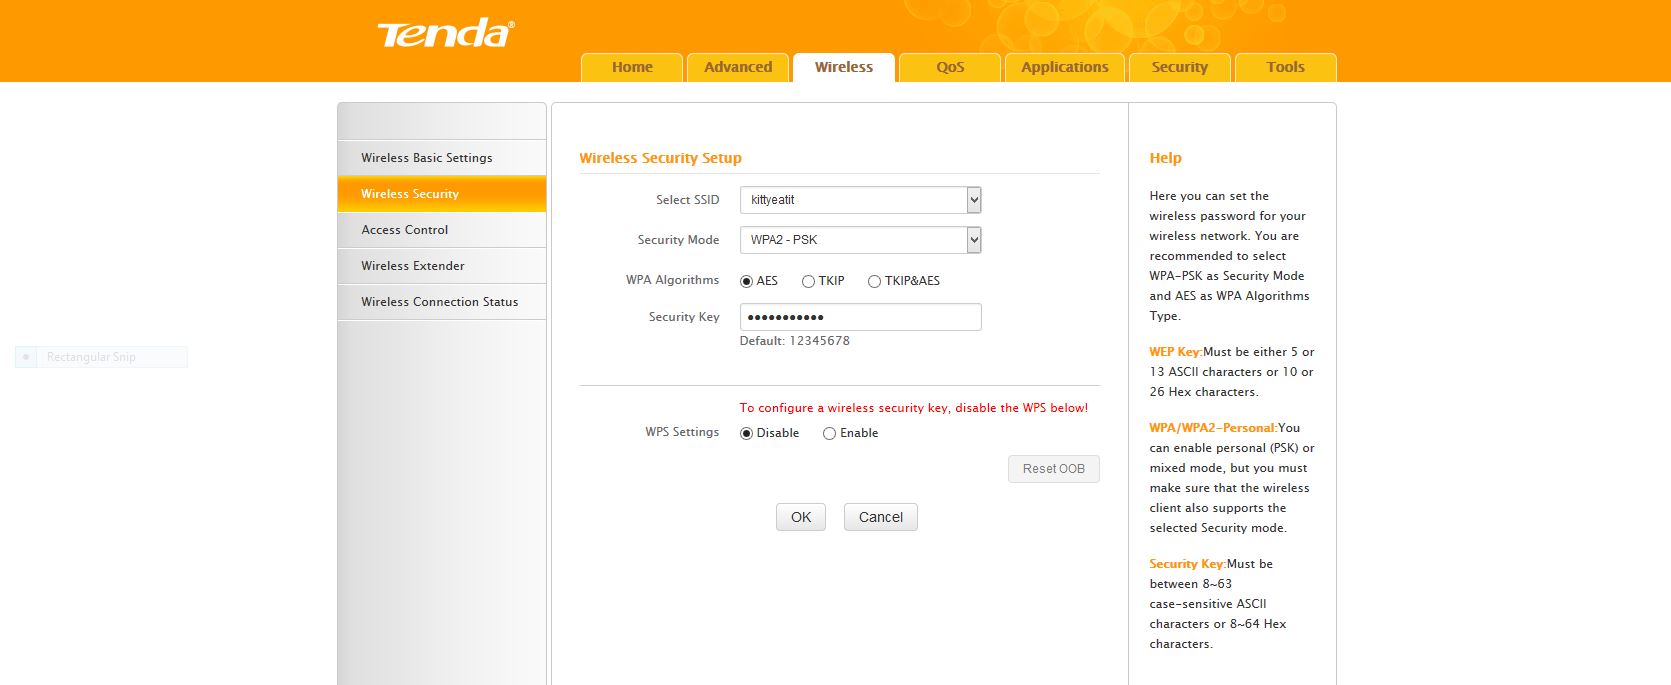View Wireless Connection Status
Screen dimensions: 1671x685
coord(440,302)
